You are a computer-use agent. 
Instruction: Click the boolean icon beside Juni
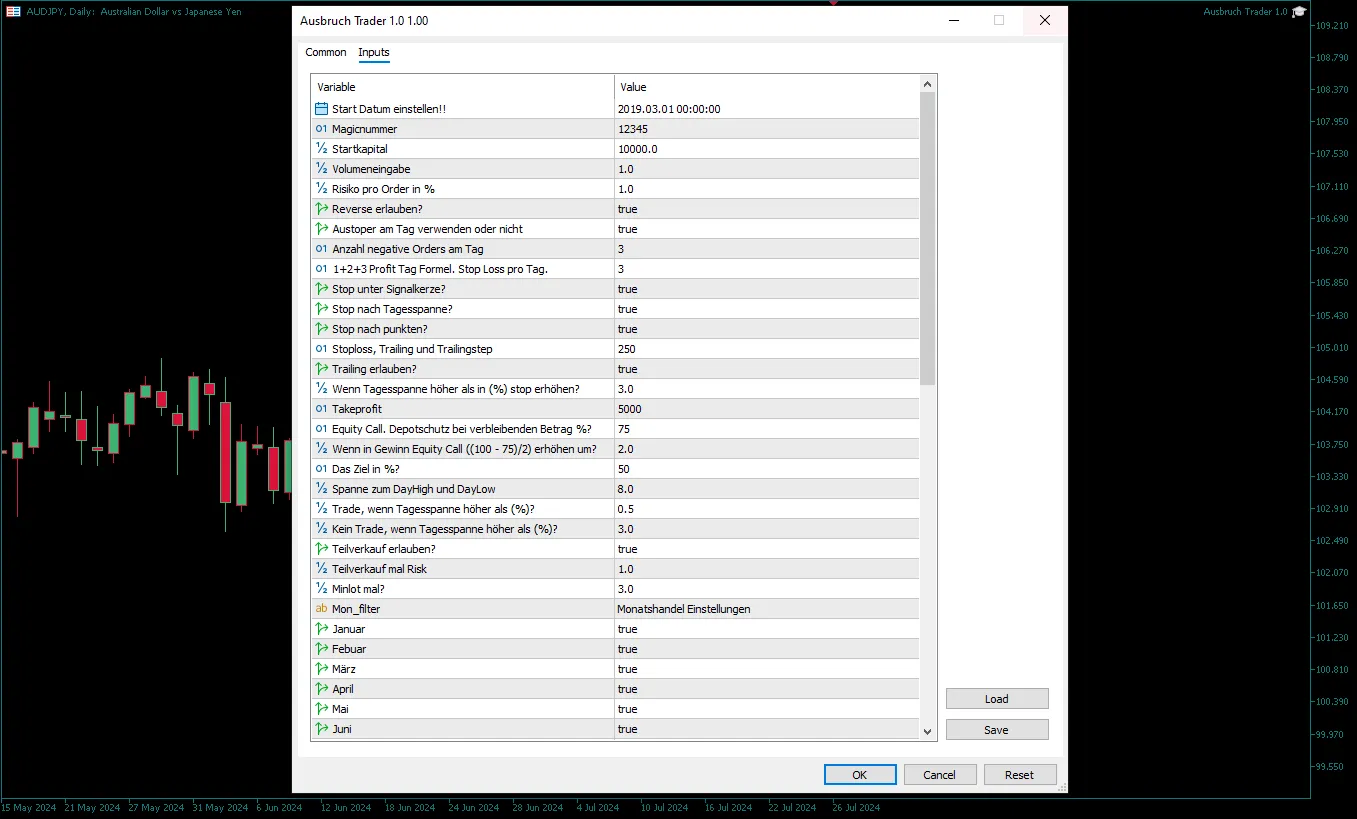(x=322, y=729)
